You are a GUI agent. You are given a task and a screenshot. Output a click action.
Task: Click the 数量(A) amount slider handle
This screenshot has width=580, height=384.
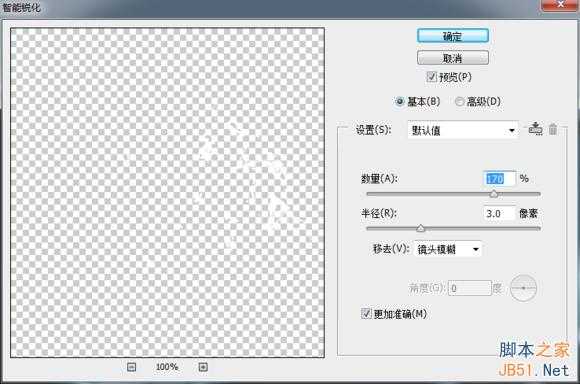click(494, 194)
